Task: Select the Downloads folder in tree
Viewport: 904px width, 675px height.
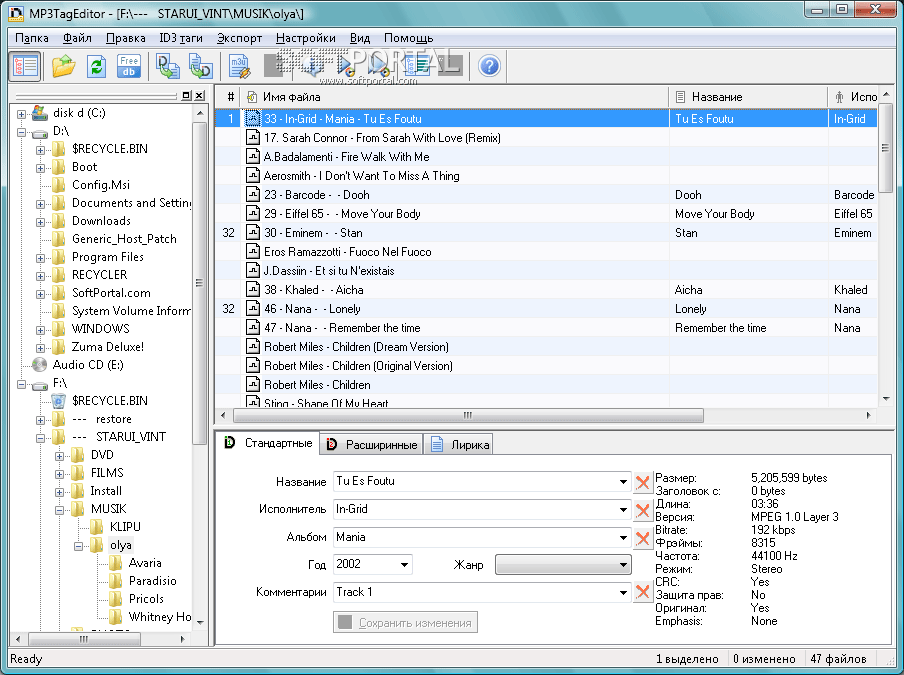Action: click(101, 221)
